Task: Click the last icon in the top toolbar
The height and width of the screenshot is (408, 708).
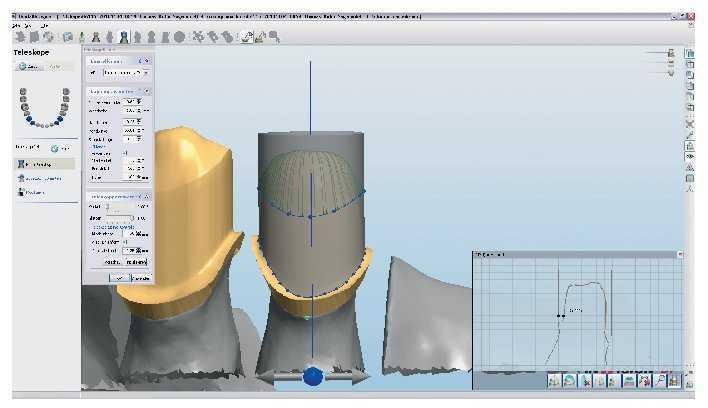Action: pos(273,36)
